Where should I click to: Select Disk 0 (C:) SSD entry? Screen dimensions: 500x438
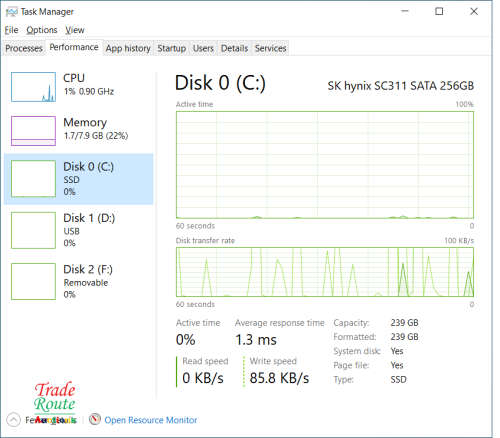[x=79, y=179]
